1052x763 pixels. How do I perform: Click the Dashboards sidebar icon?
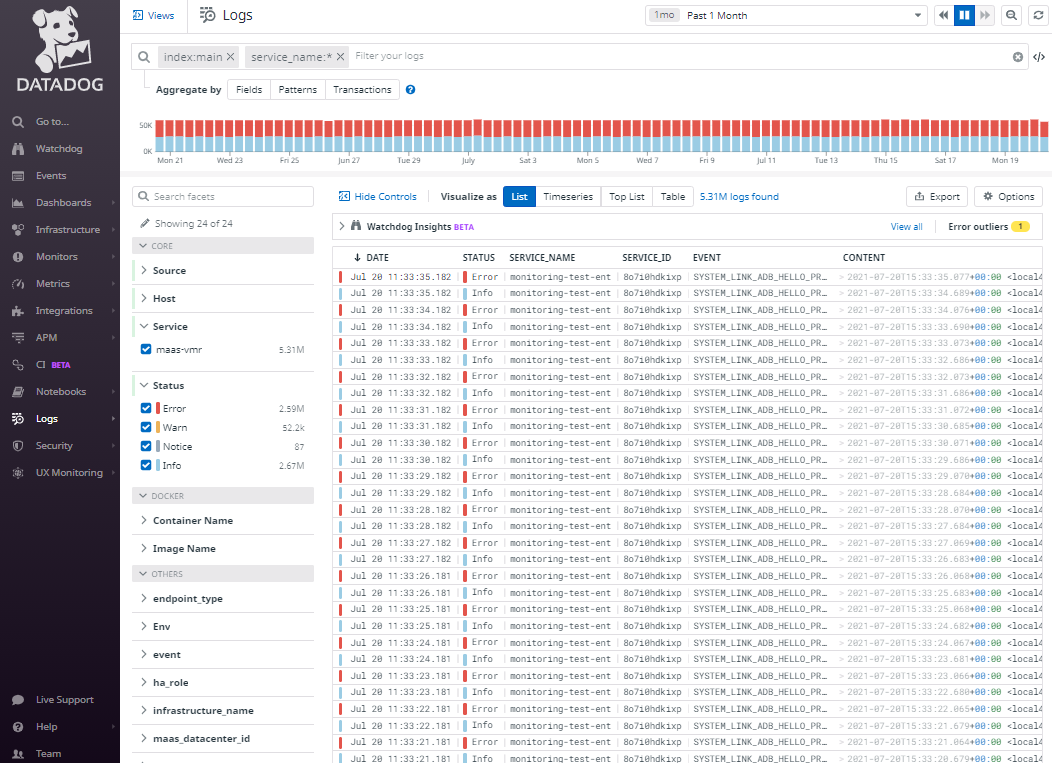coord(18,203)
